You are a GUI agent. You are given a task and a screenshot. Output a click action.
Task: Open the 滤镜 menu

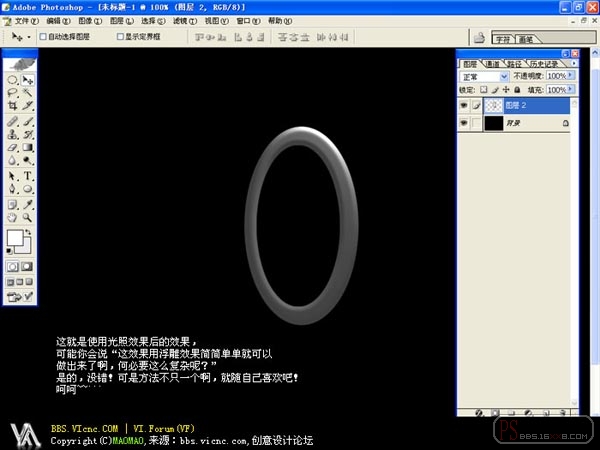click(185, 21)
